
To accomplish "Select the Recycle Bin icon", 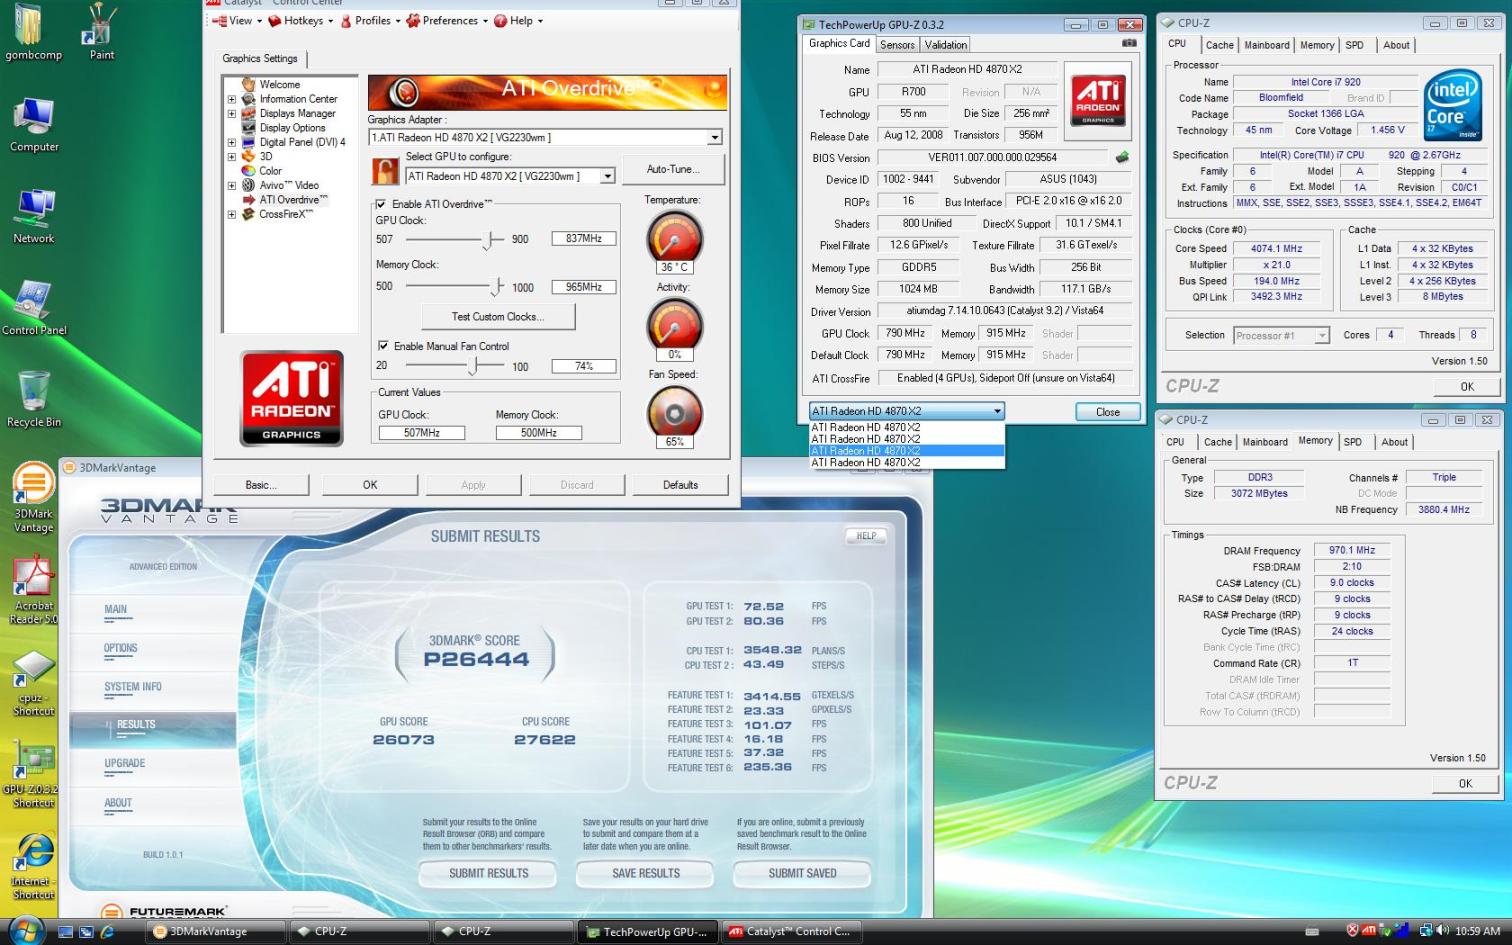I will pyautogui.click(x=34, y=399).
